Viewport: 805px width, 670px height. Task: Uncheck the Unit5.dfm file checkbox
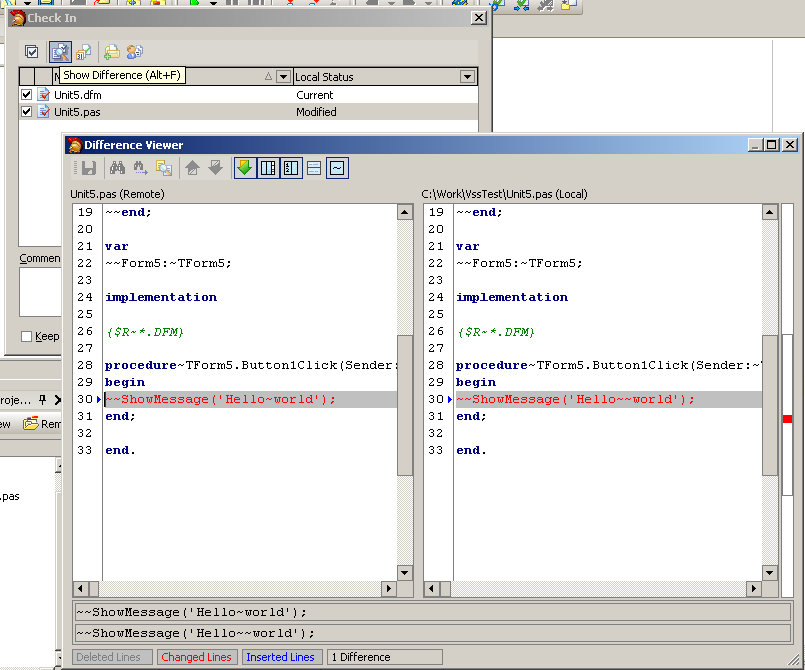point(27,95)
